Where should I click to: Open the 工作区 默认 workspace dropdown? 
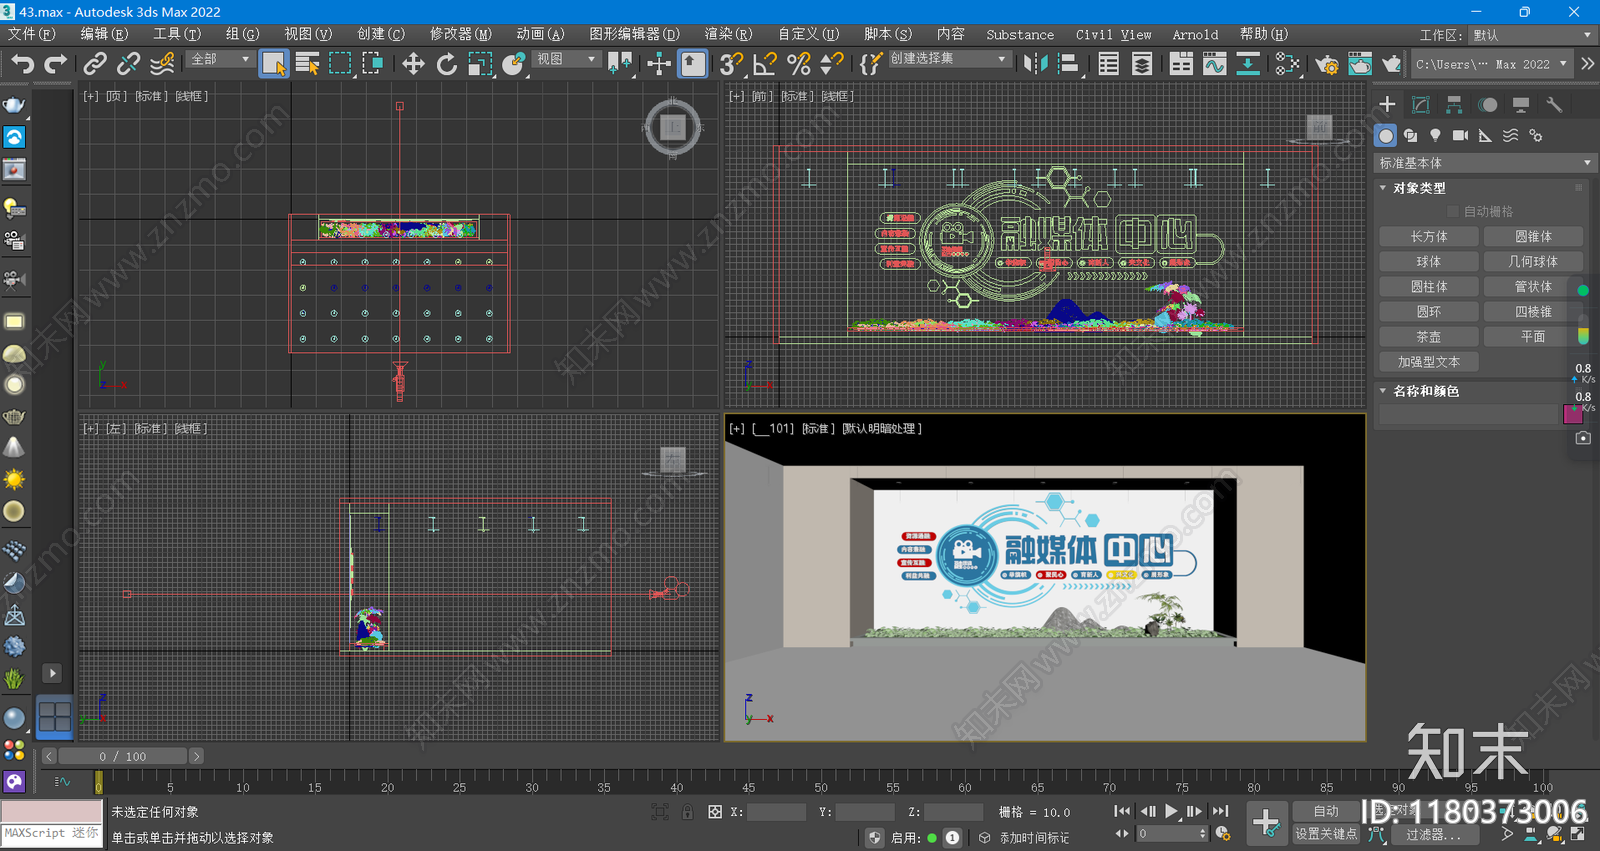tap(1532, 35)
